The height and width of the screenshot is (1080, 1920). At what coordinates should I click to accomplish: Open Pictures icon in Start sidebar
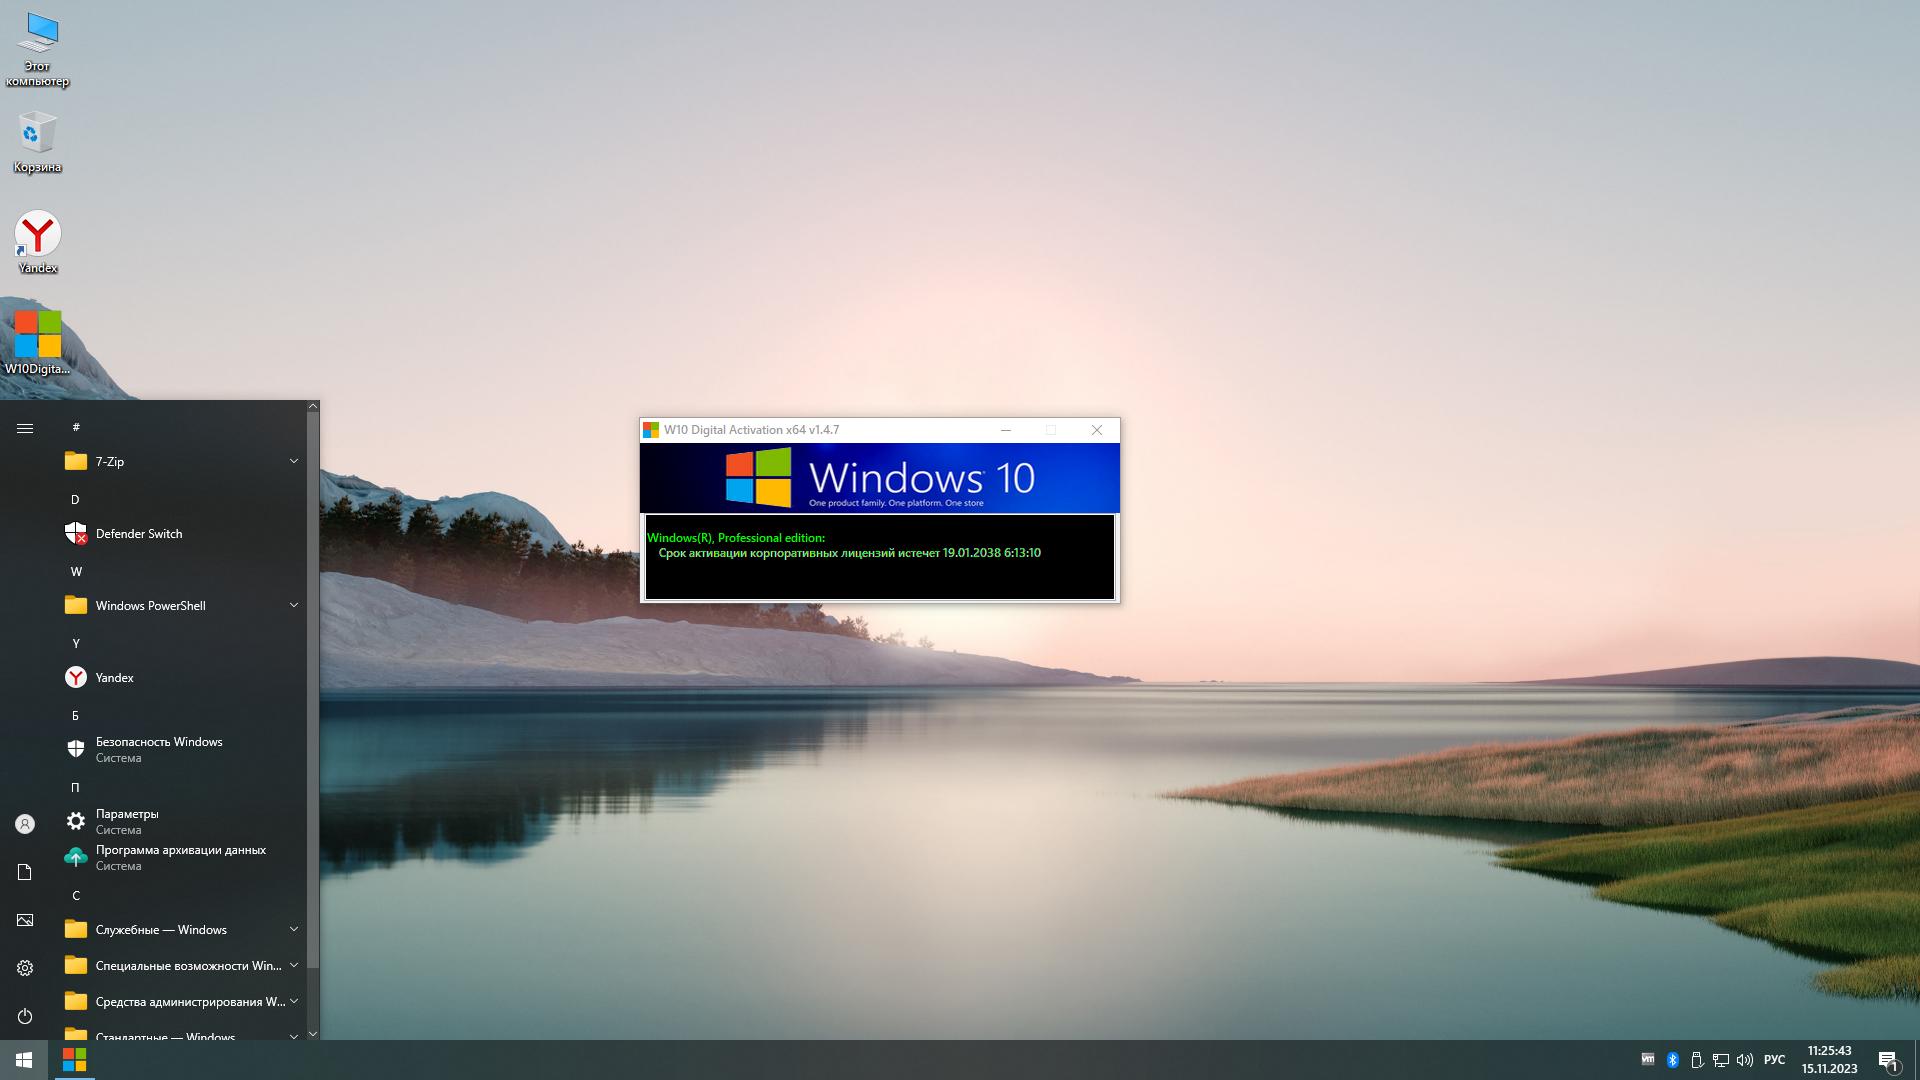(25, 920)
